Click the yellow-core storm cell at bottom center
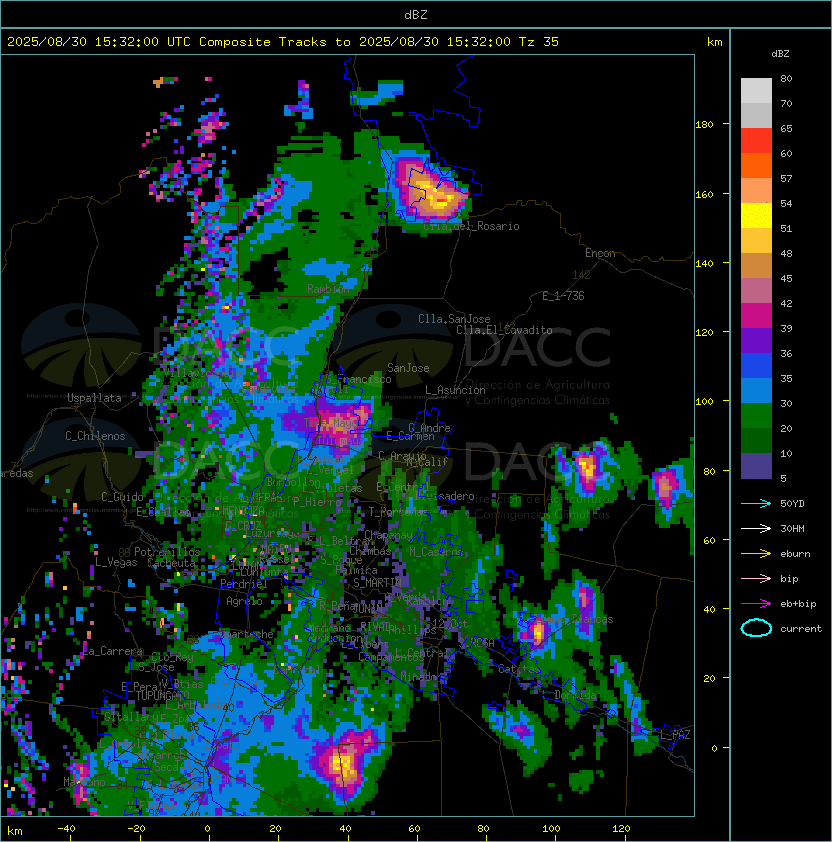 coord(344,763)
